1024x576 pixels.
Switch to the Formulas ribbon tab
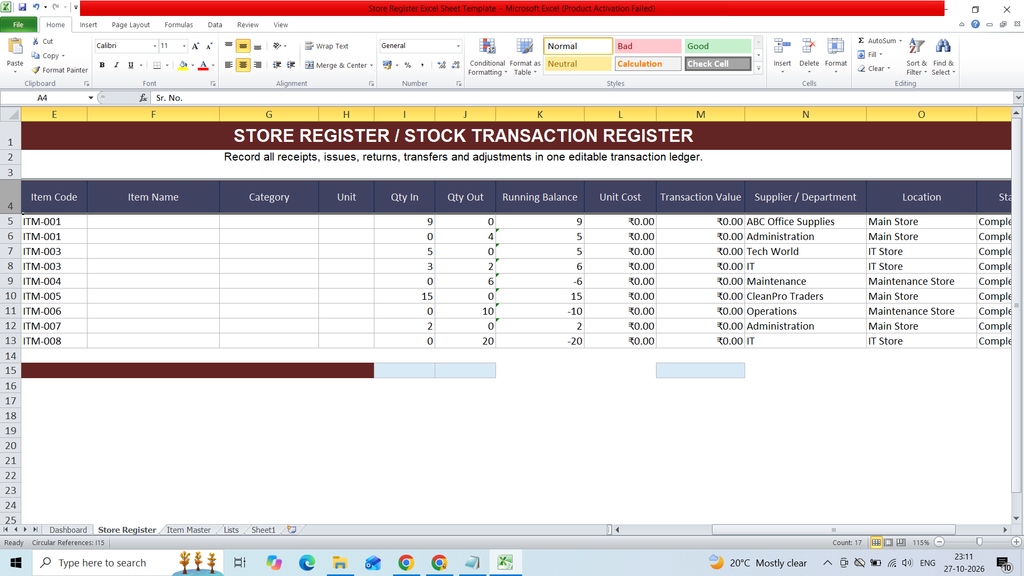point(178,25)
